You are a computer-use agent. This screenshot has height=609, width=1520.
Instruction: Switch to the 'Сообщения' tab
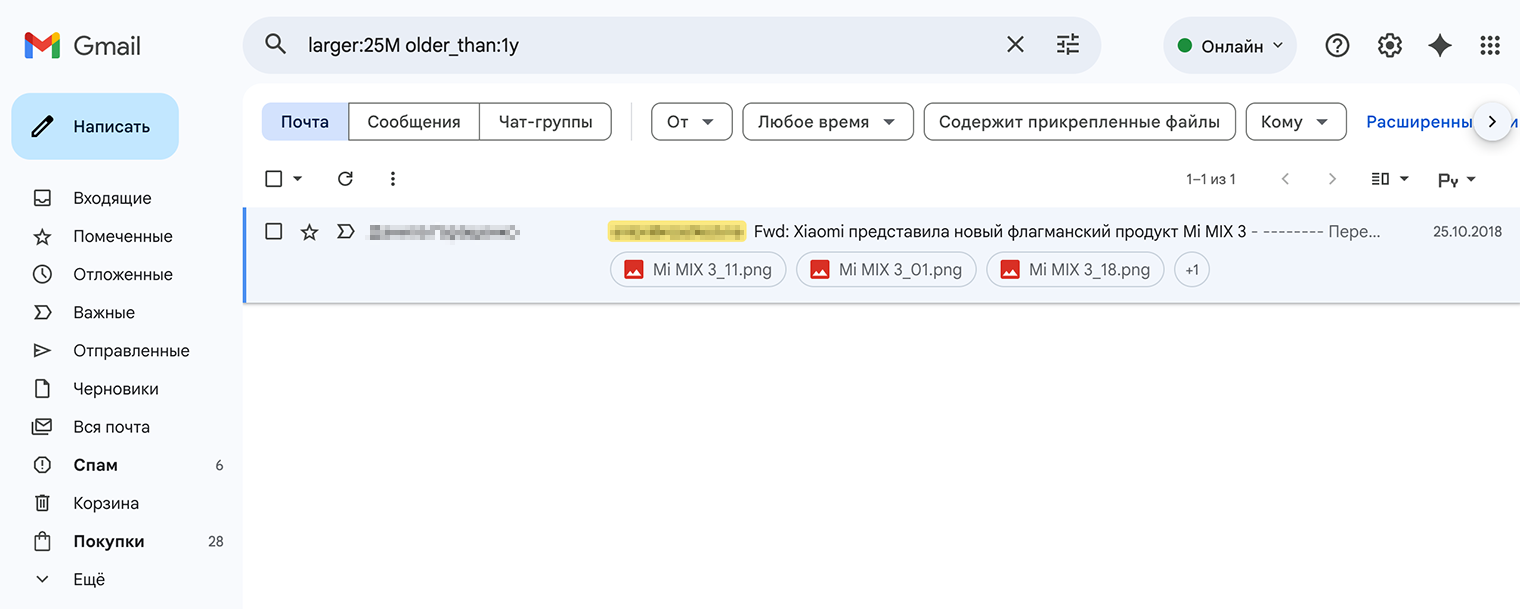[x=413, y=122]
